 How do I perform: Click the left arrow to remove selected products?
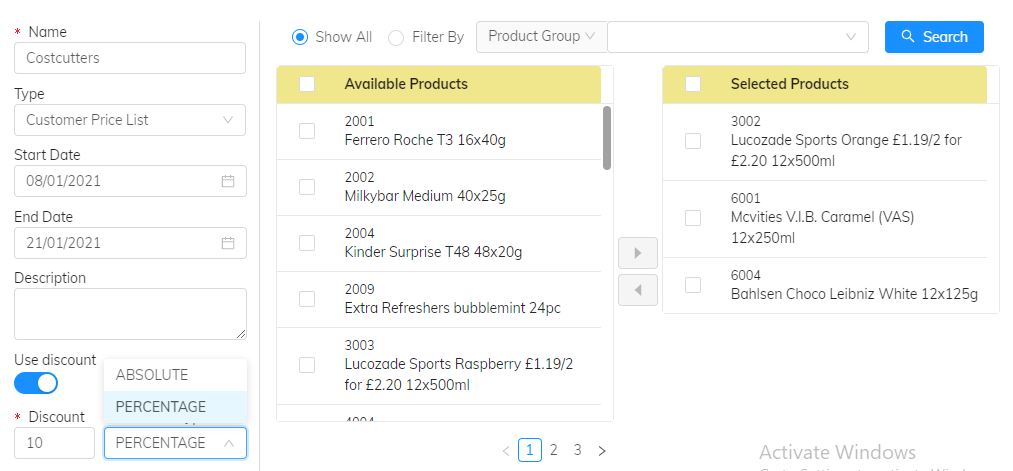(x=638, y=290)
